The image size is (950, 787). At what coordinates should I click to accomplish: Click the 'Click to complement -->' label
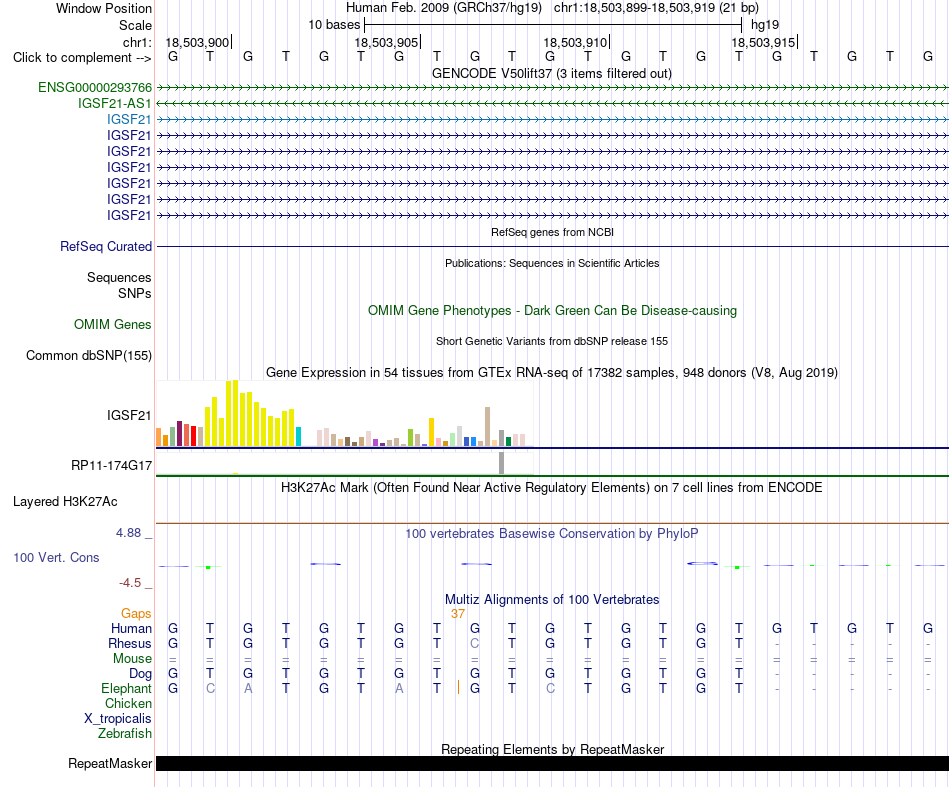point(82,58)
